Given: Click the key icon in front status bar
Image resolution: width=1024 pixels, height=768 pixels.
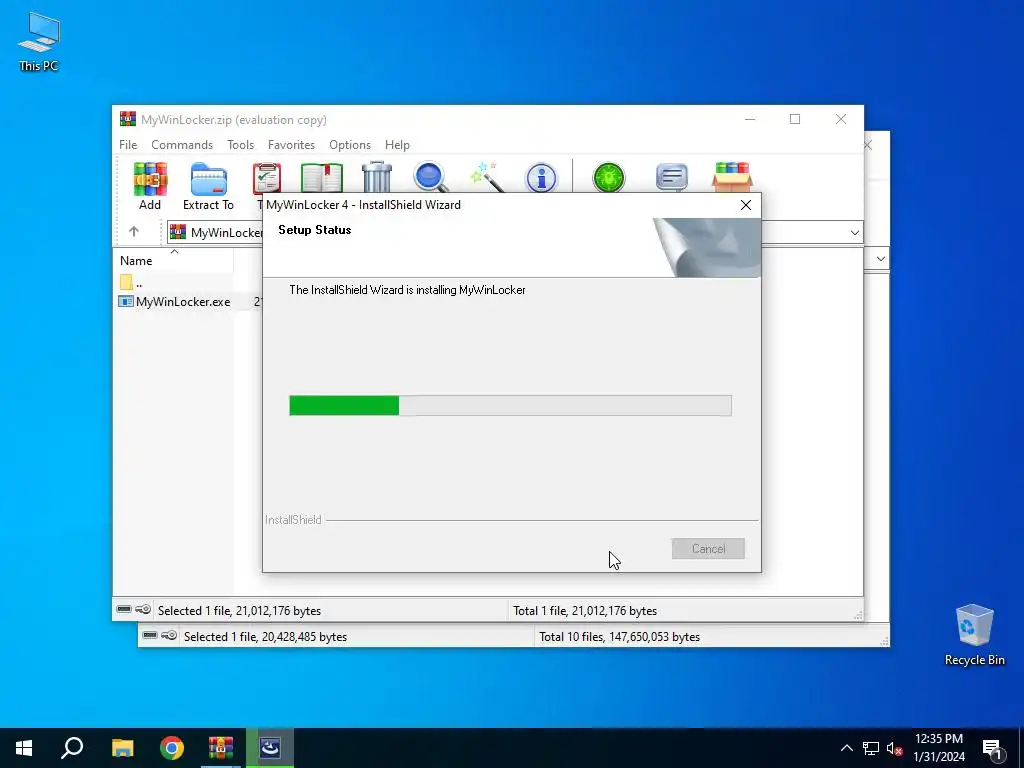Looking at the screenshot, I should click(143, 609).
